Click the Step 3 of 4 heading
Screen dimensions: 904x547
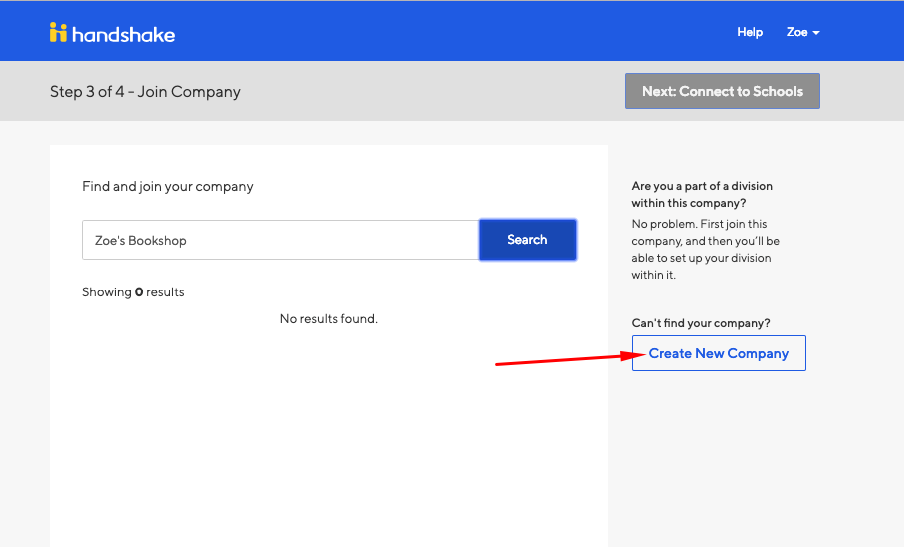point(145,92)
